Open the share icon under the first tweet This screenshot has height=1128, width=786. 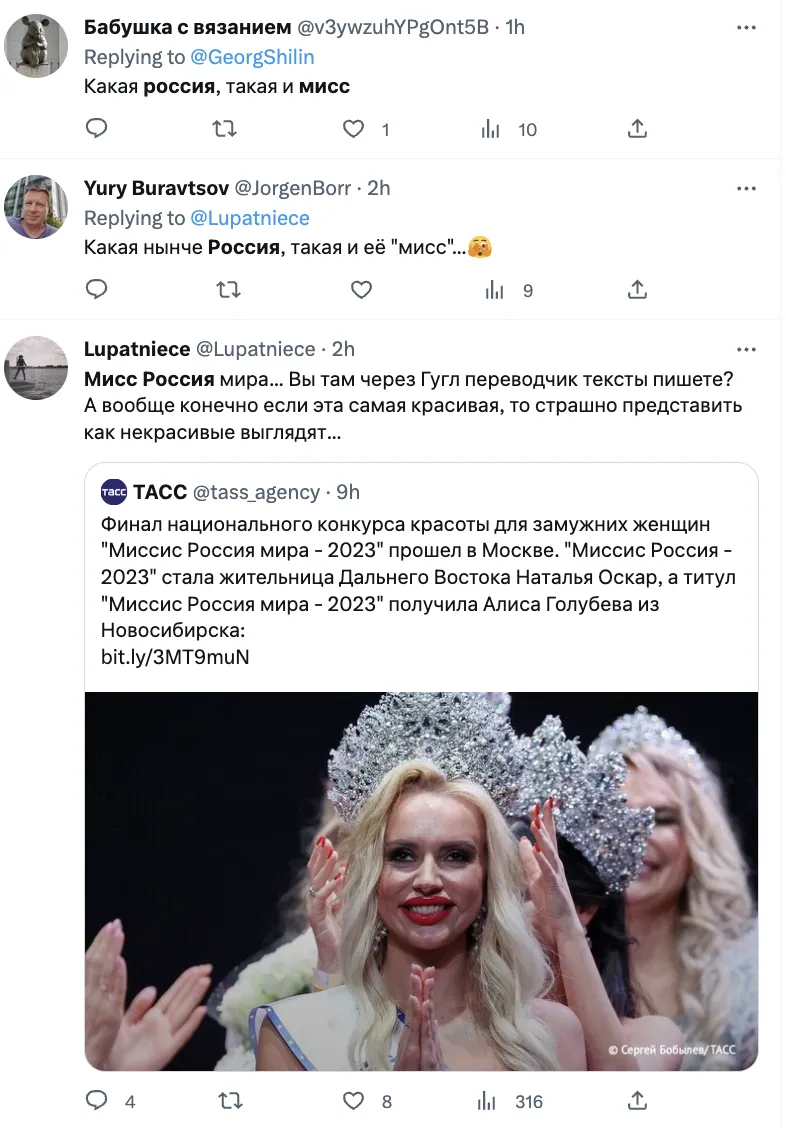pyautogui.click(x=637, y=129)
